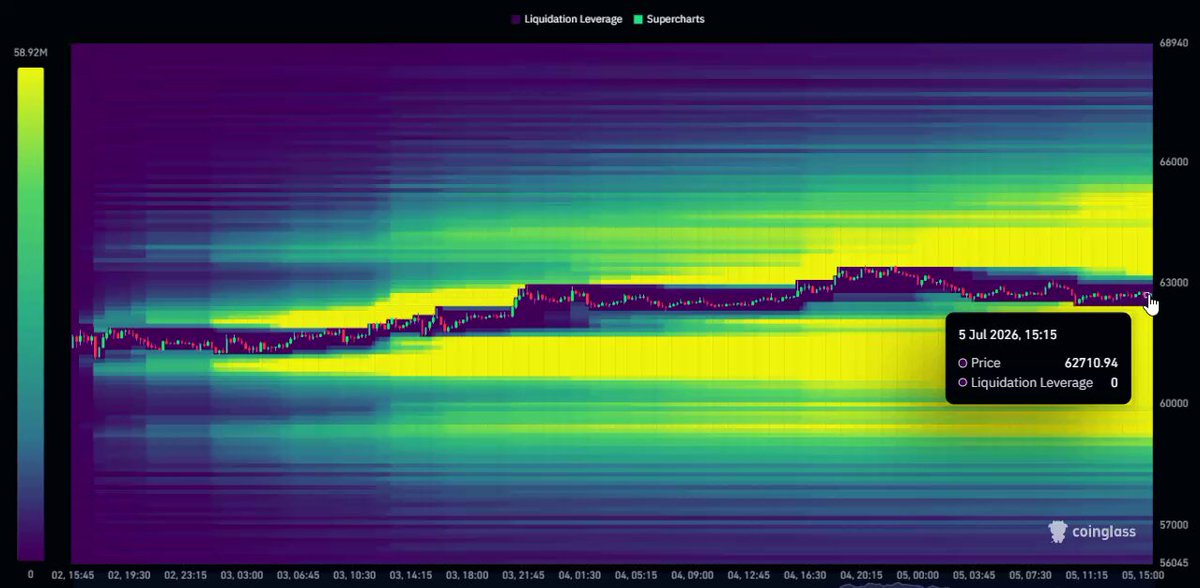Select the 68940 price axis label

click(1173, 44)
